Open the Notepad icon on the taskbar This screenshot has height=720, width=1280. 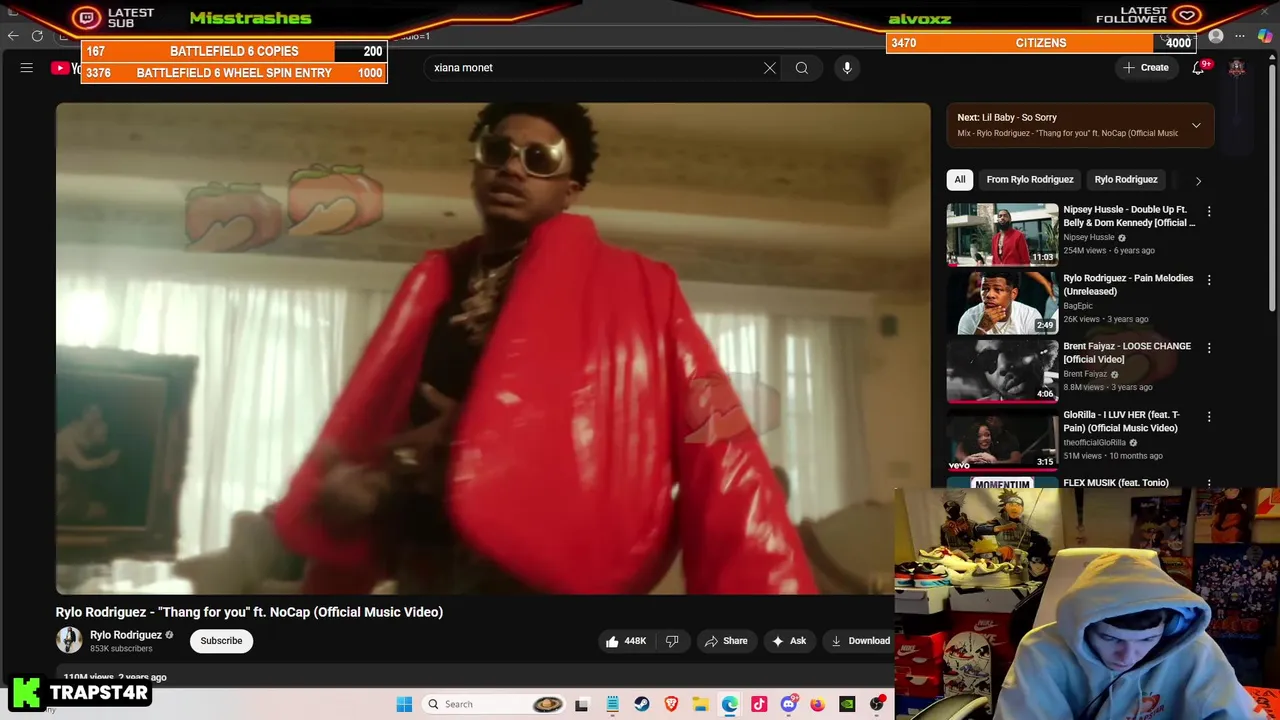(x=612, y=704)
